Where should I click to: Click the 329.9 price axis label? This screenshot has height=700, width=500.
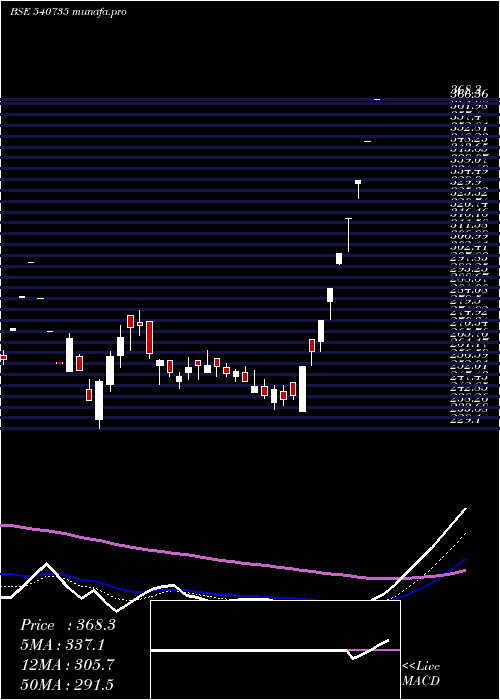pos(464,182)
